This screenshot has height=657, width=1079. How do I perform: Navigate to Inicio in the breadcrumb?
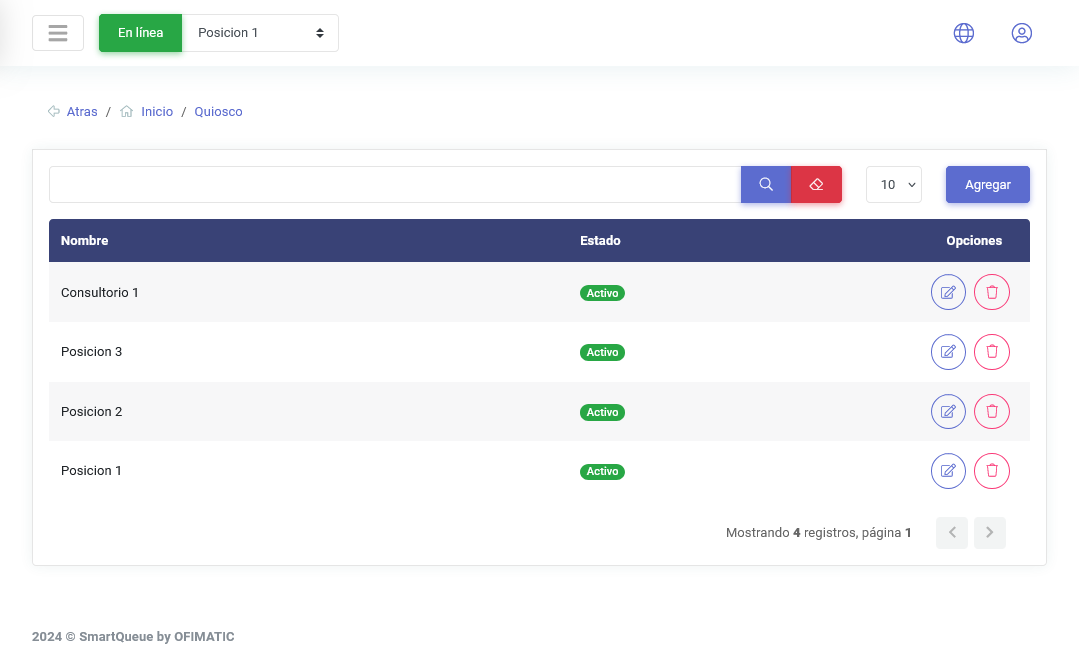[x=157, y=112]
